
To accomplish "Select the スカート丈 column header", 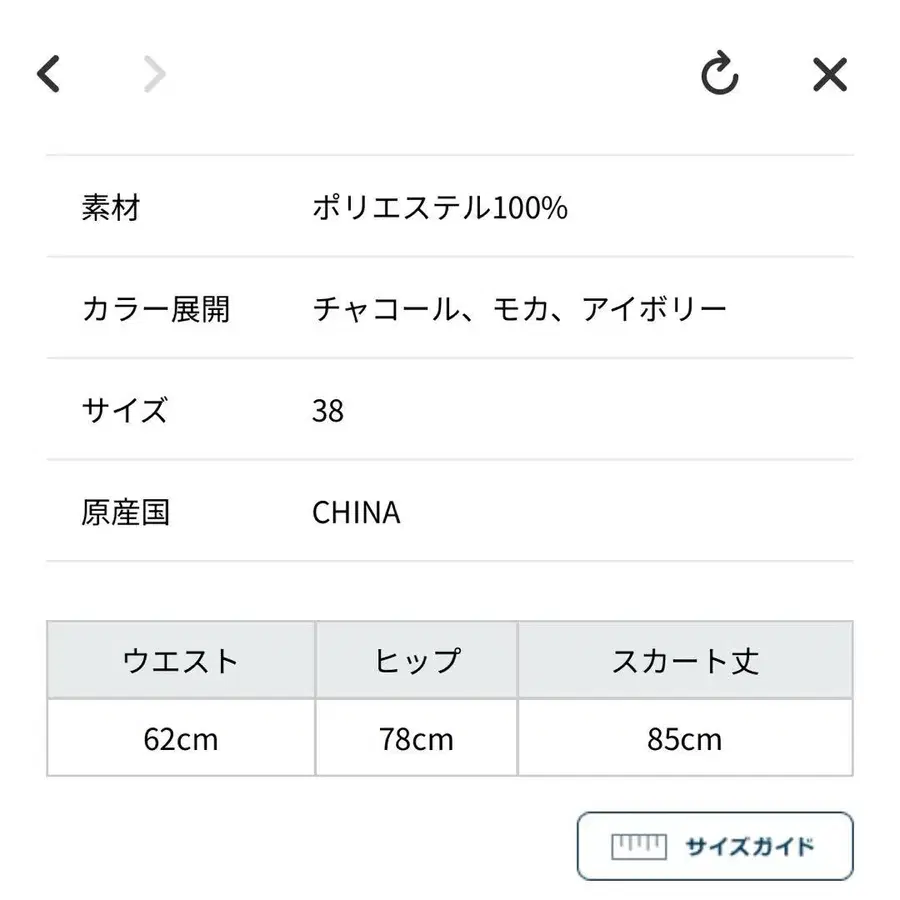I will point(686,660).
